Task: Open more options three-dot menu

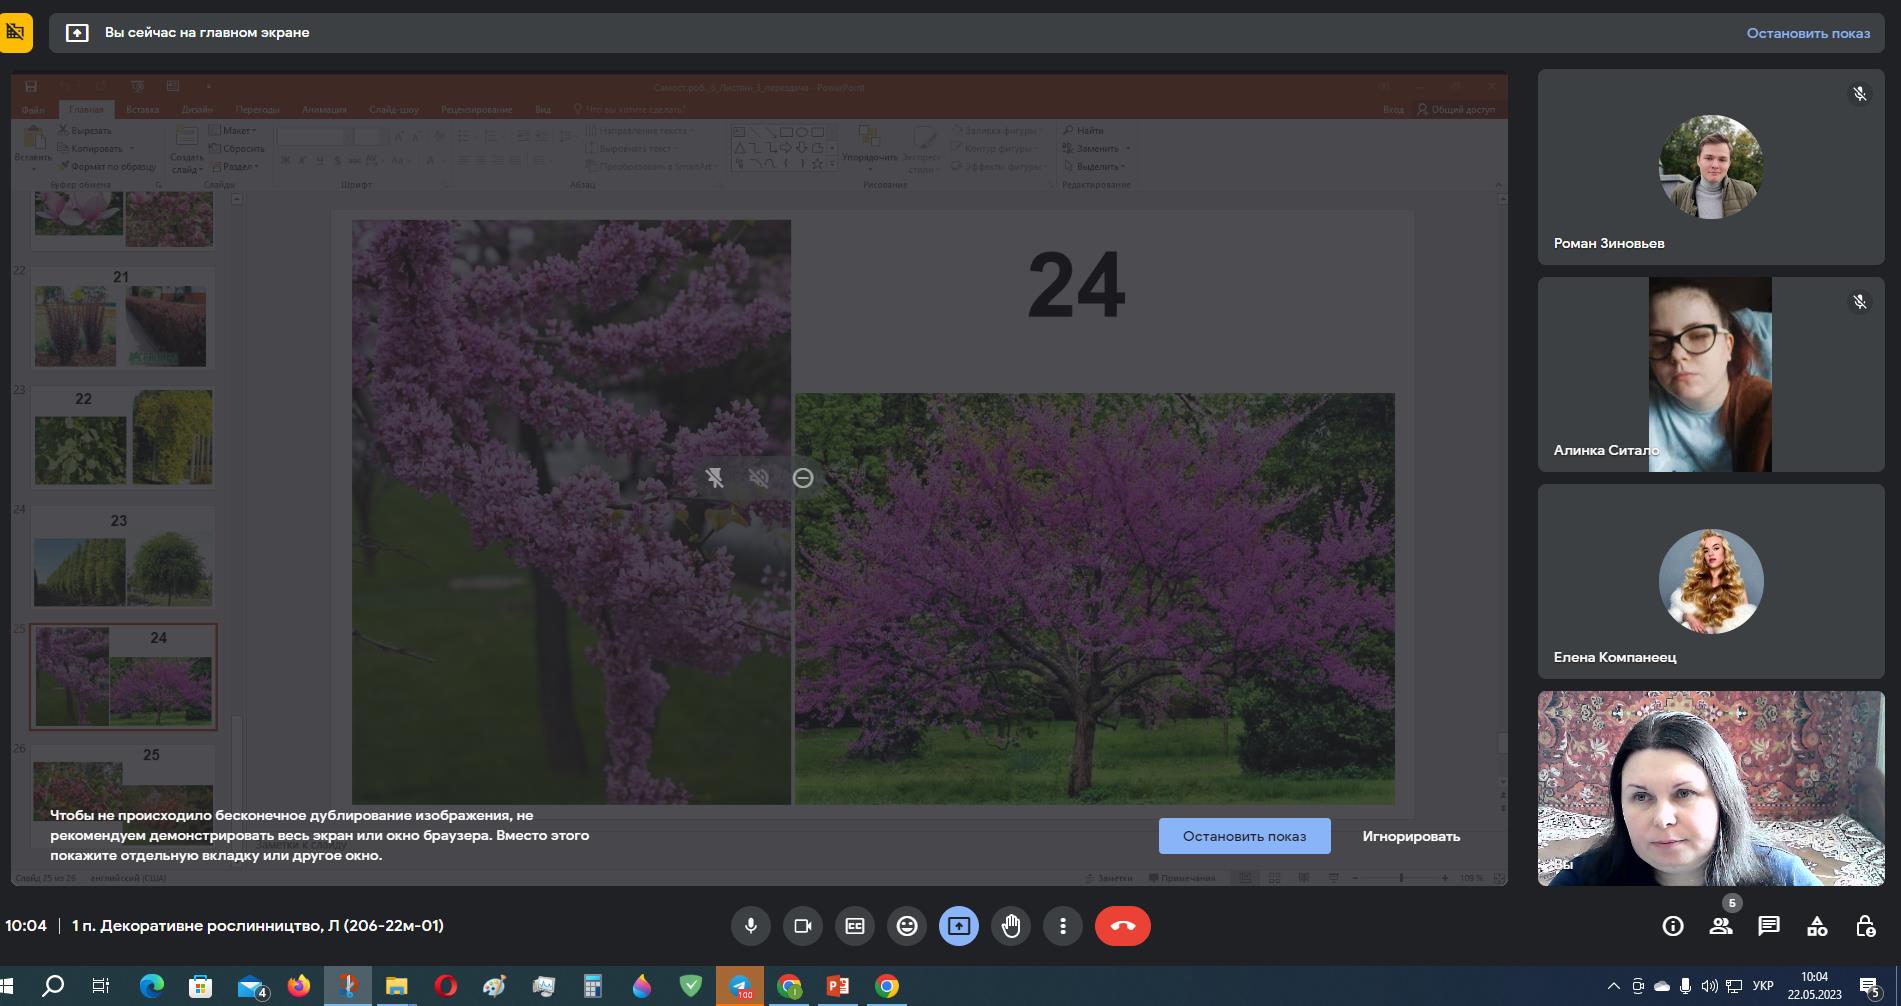Action: (x=1063, y=926)
